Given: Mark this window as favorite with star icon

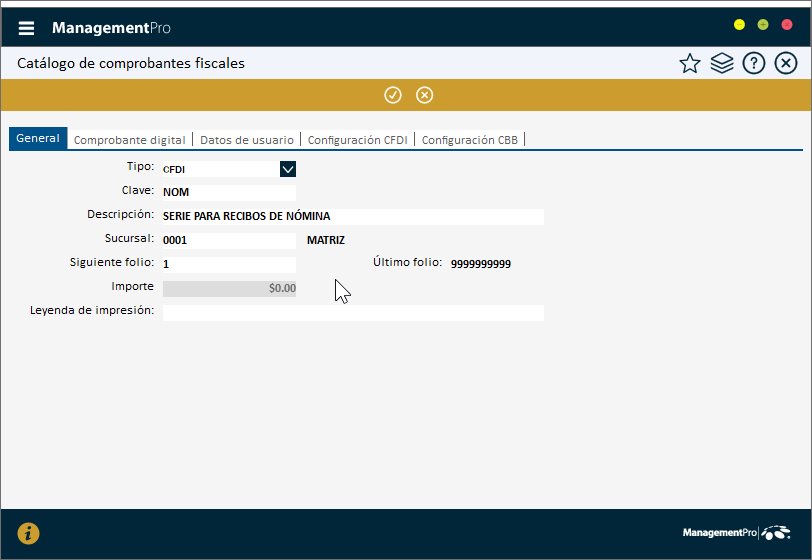Looking at the screenshot, I should pyautogui.click(x=690, y=63).
